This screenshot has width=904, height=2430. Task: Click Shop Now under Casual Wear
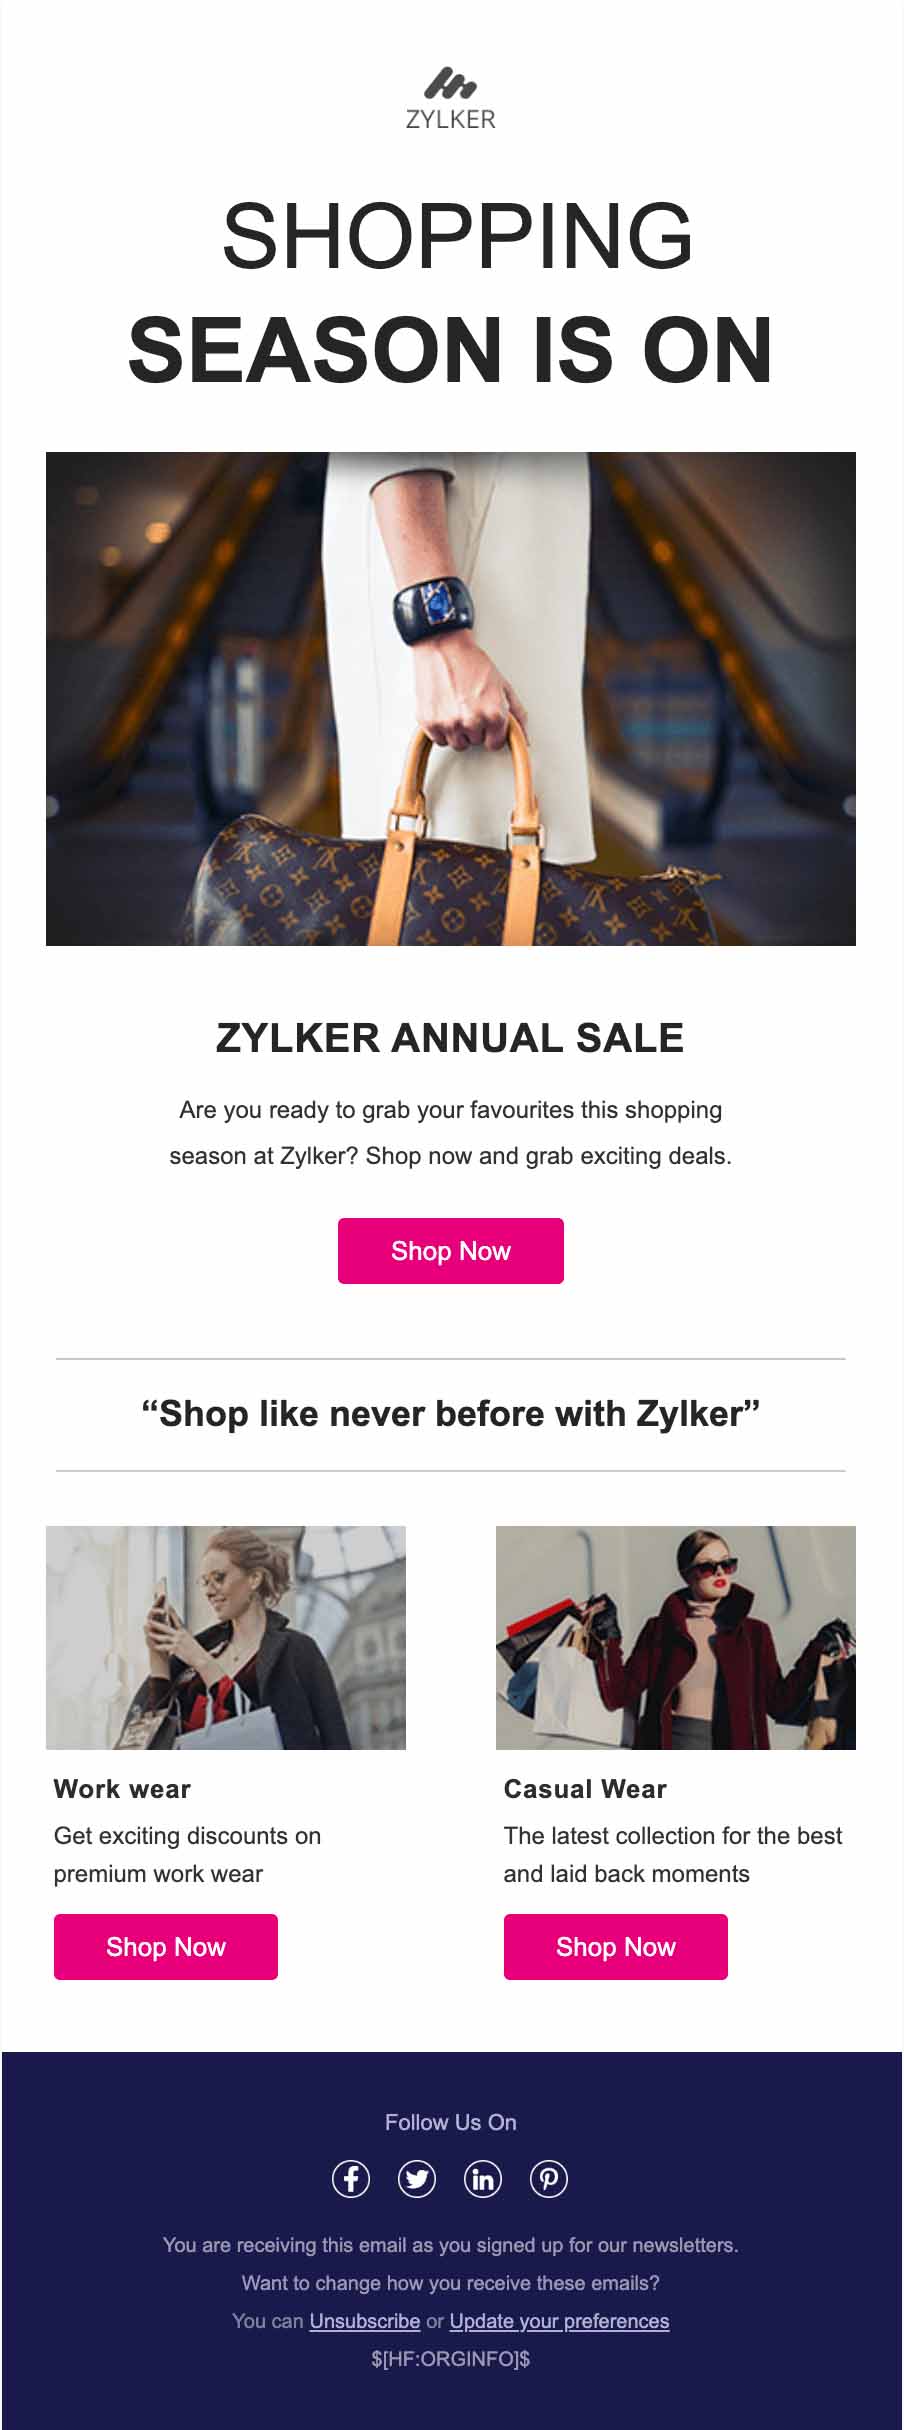click(x=616, y=1947)
